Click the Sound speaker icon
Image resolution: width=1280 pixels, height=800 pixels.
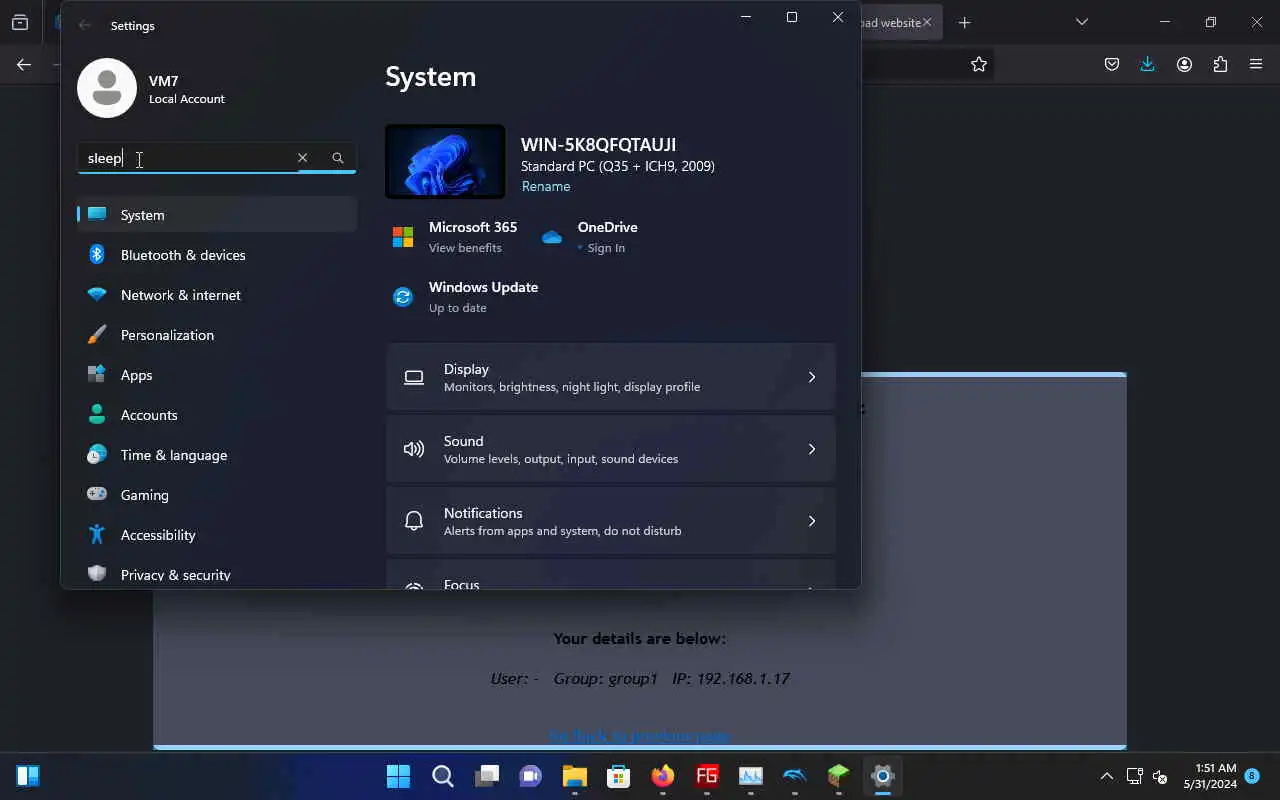414,449
